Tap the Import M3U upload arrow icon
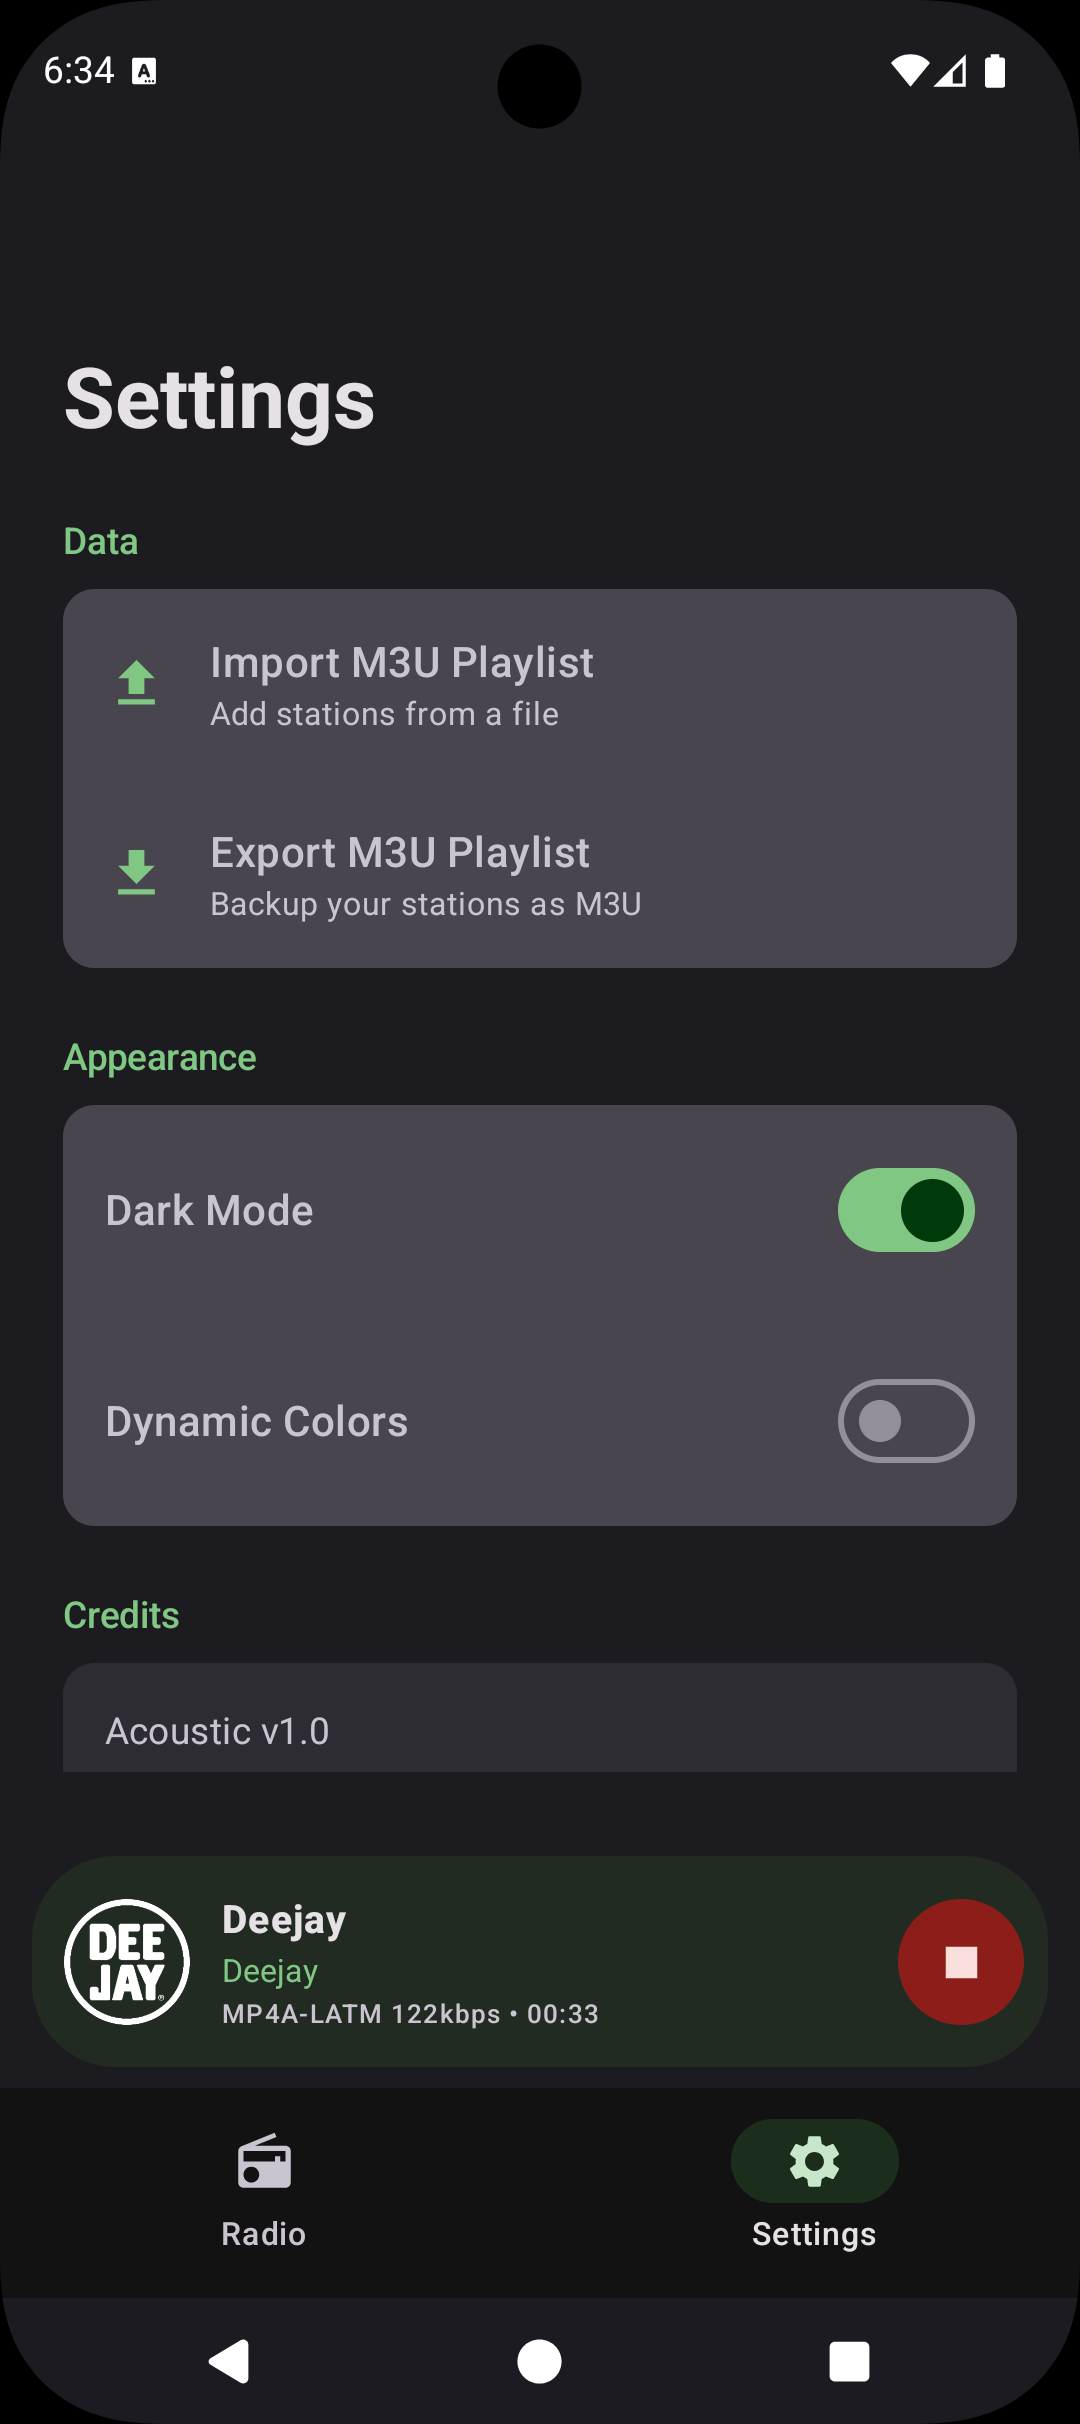Viewport: 1080px width, 2424px height. click(136, 683)
